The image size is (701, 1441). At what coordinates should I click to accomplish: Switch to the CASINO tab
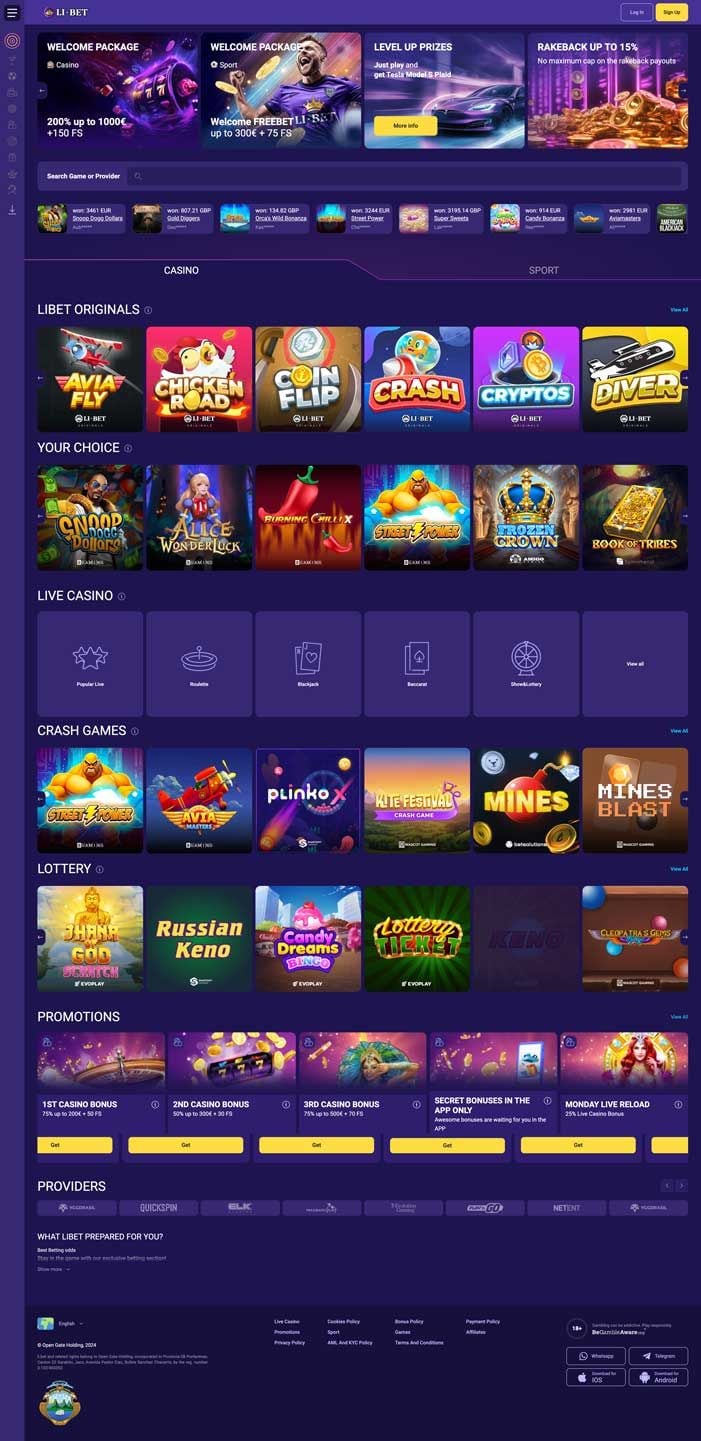[x=181, y=270]
